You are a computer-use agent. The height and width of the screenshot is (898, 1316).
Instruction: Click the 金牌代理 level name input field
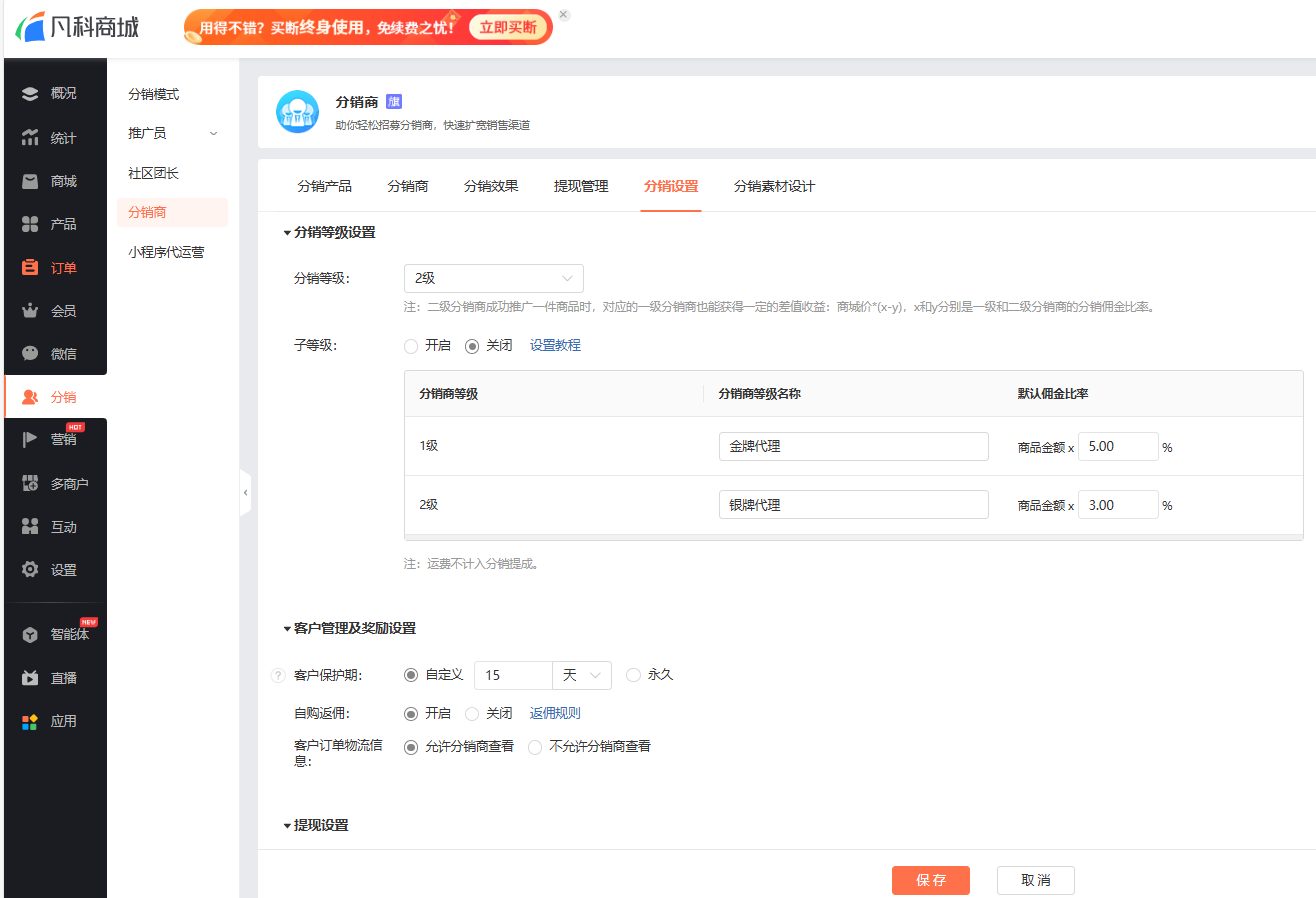tap(853, 447)
